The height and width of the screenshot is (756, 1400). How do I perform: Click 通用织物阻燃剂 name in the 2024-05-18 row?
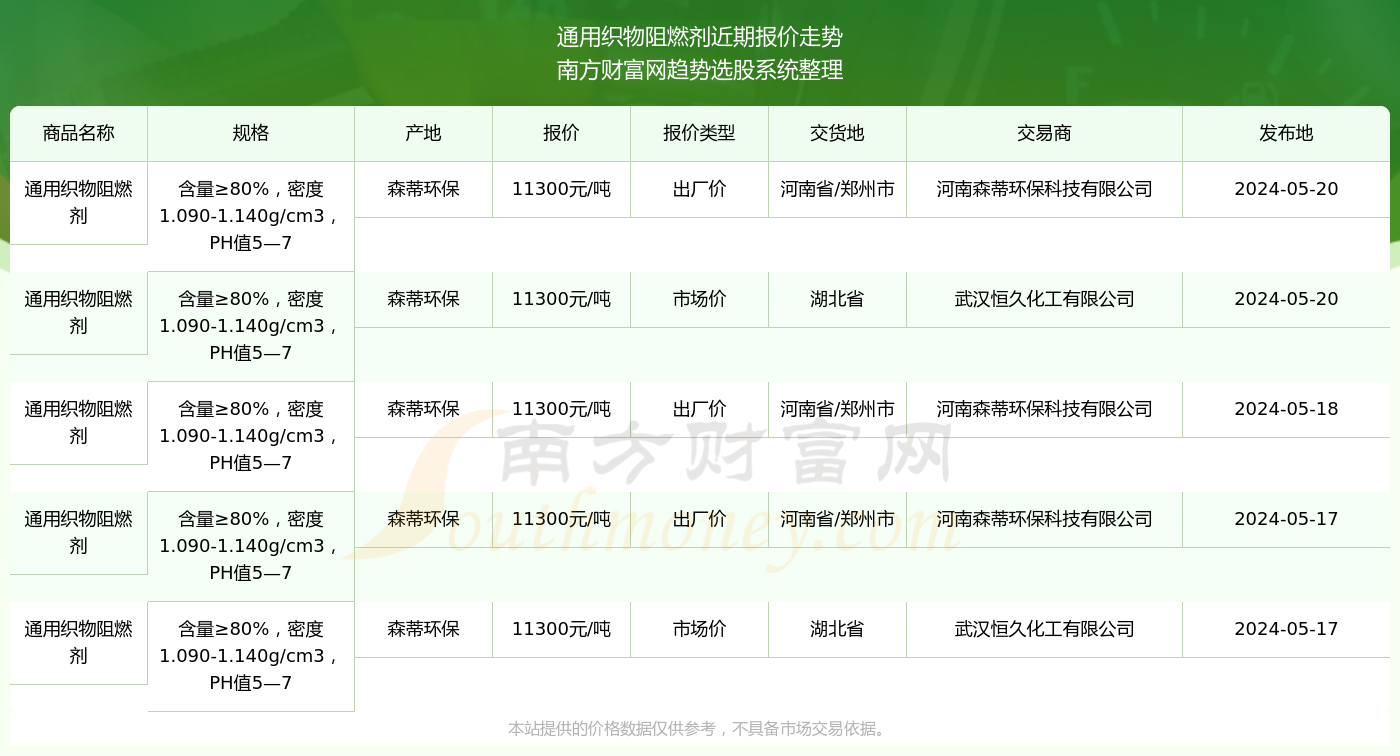point(79,423)
